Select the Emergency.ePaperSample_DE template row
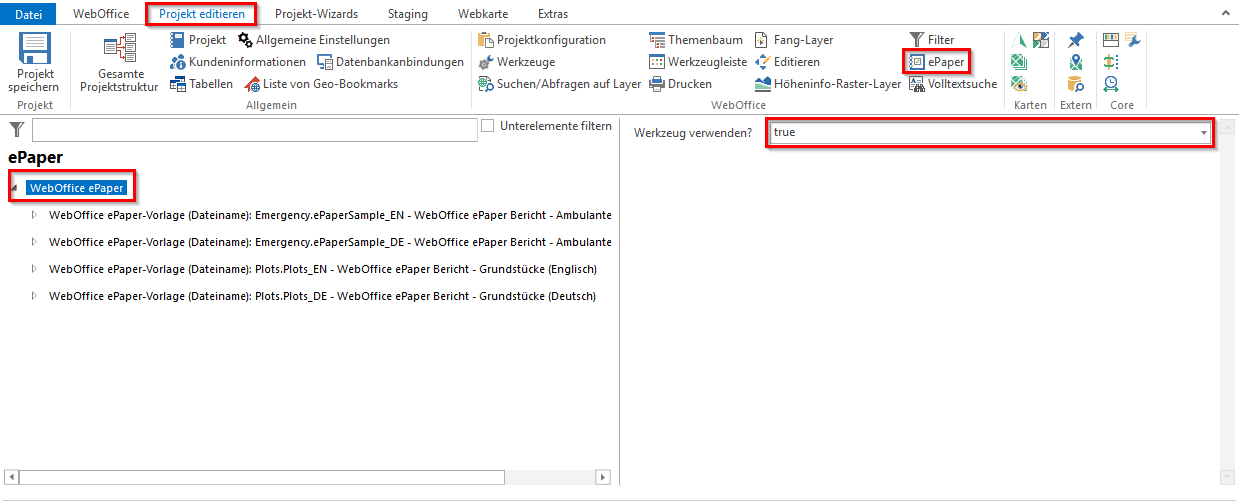1239x502 pixels. pyautogui.click(x=330, y=242)
